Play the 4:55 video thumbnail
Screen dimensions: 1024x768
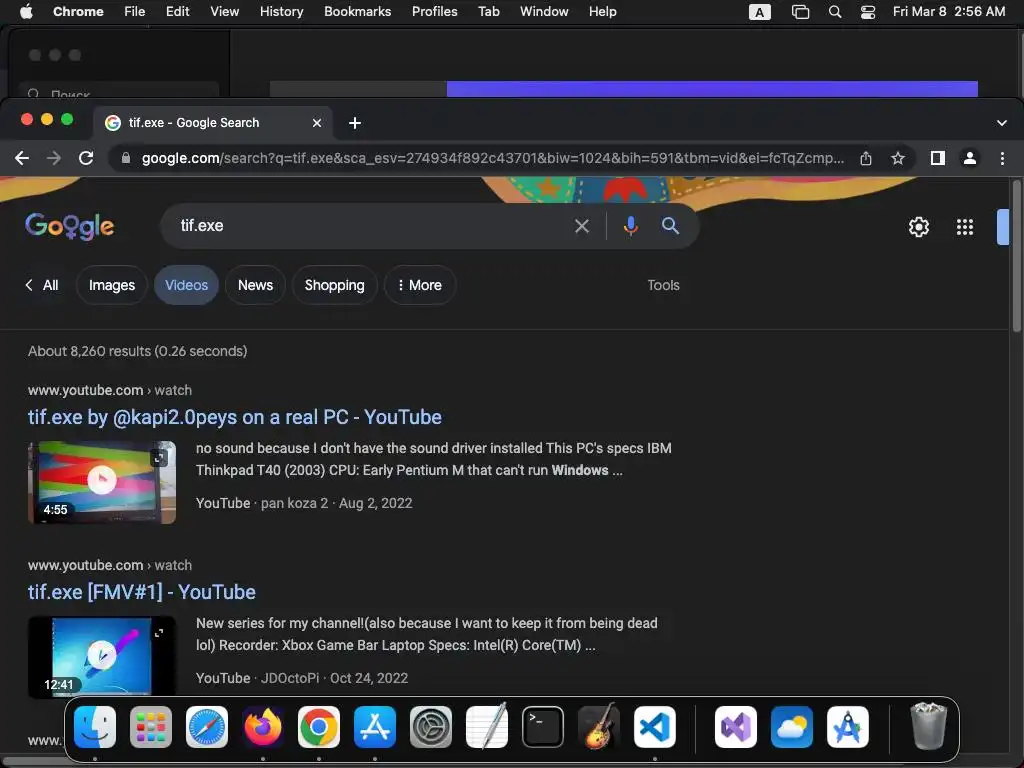point(102,482)
